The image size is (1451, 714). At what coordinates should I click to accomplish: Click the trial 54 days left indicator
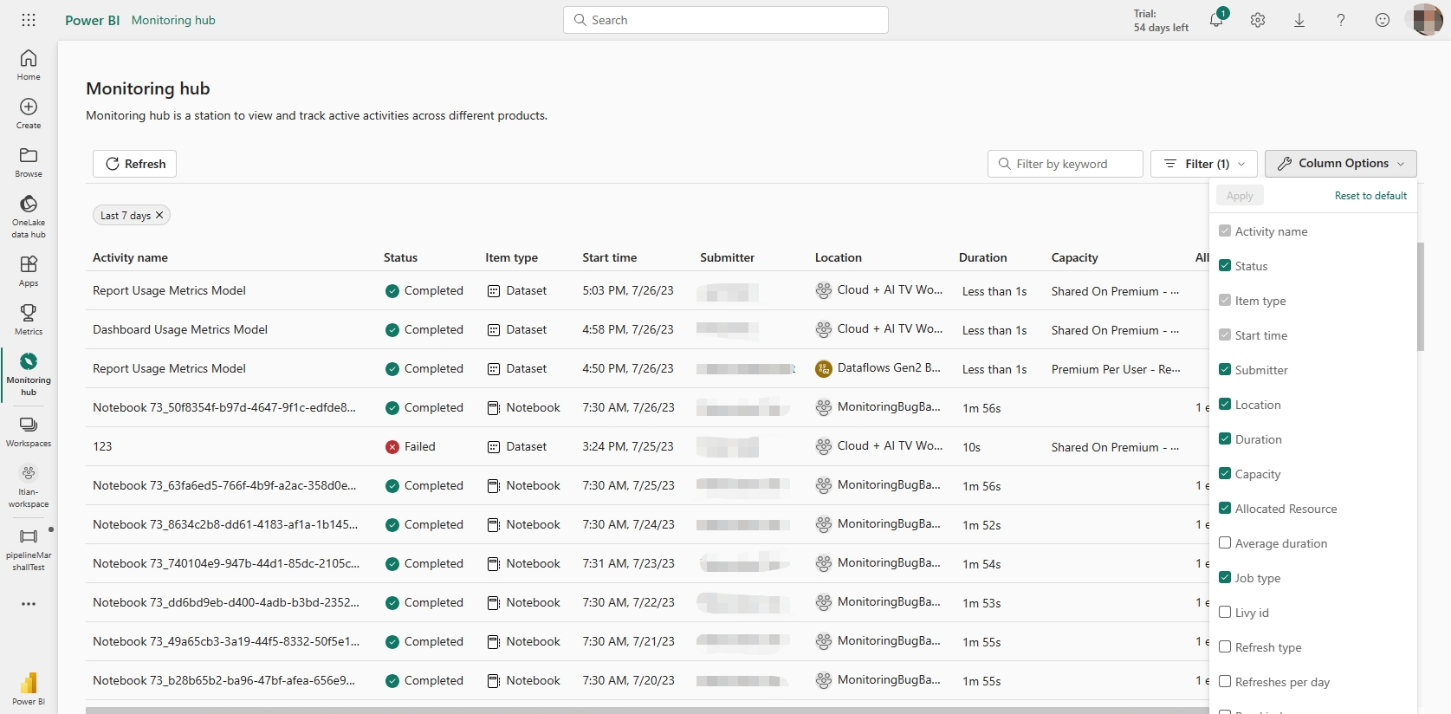tap(1161, 21)
